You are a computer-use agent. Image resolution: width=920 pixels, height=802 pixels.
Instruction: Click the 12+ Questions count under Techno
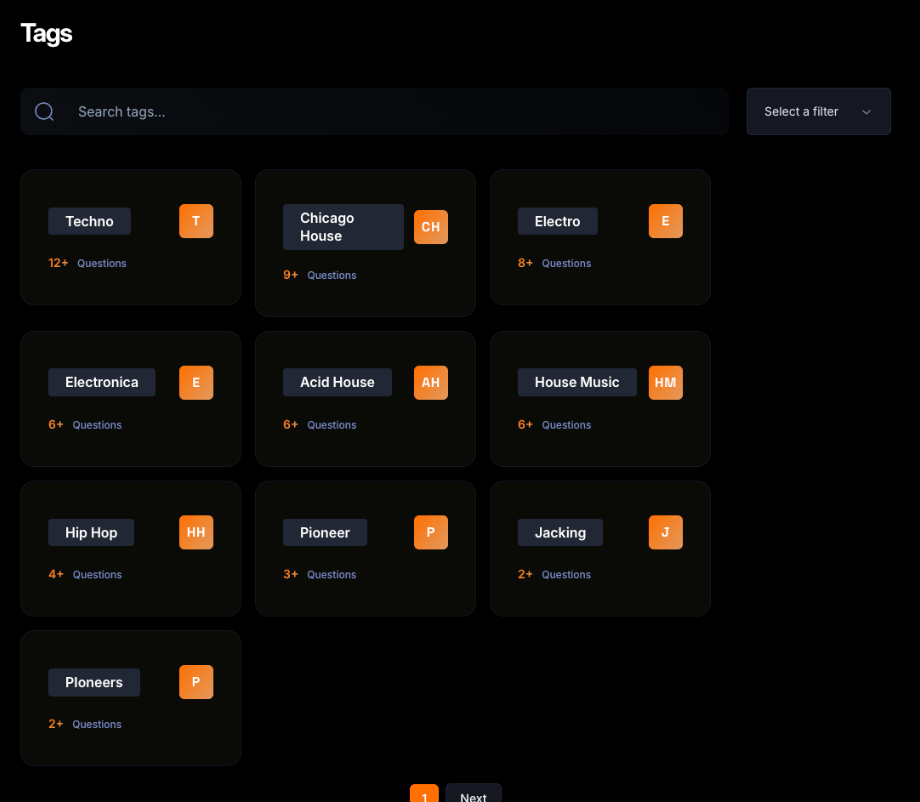(87, 263)
